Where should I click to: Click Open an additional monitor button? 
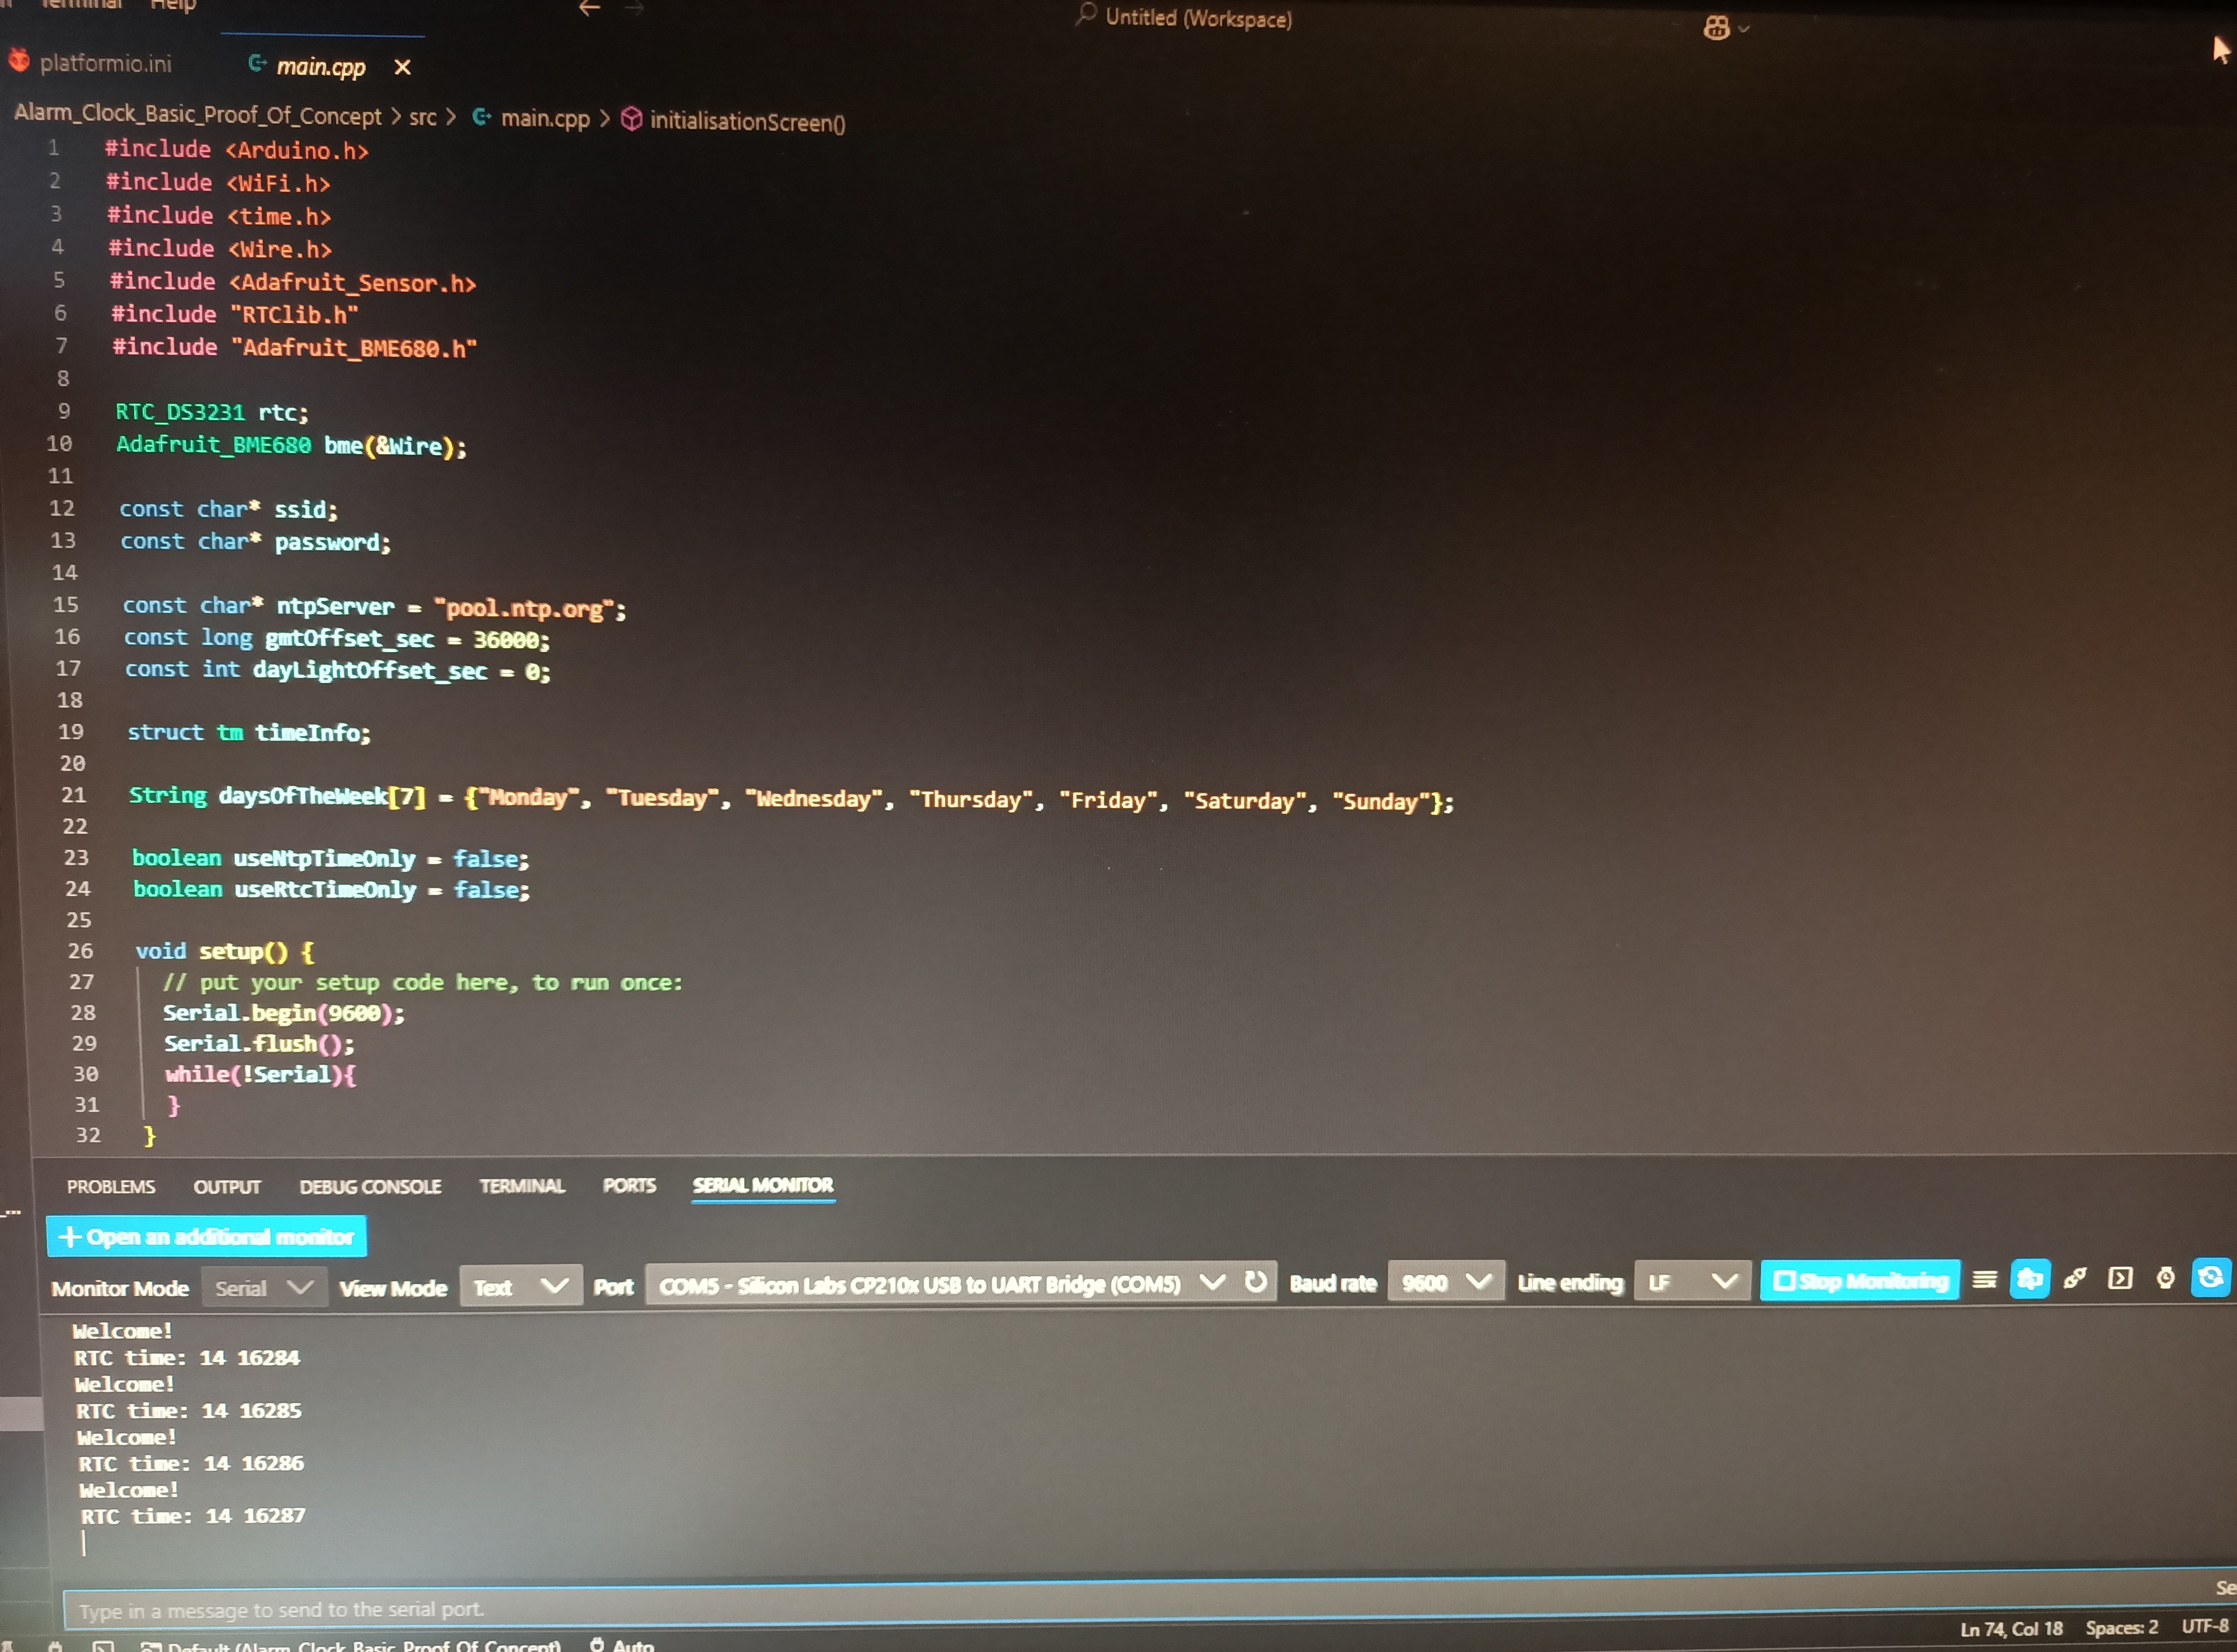click(207, 1237)
